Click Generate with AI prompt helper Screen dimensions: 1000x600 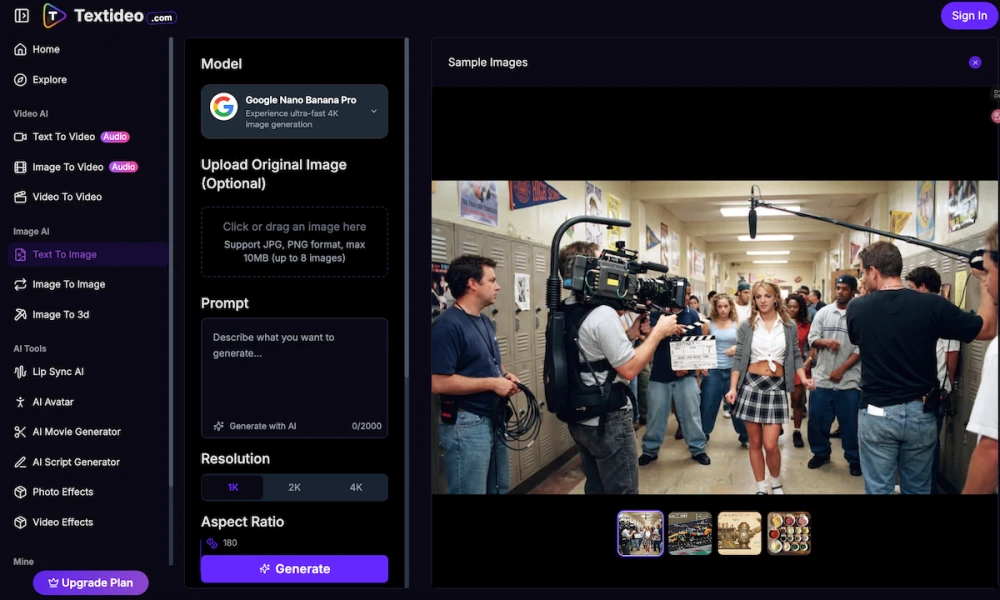(255, 426)
